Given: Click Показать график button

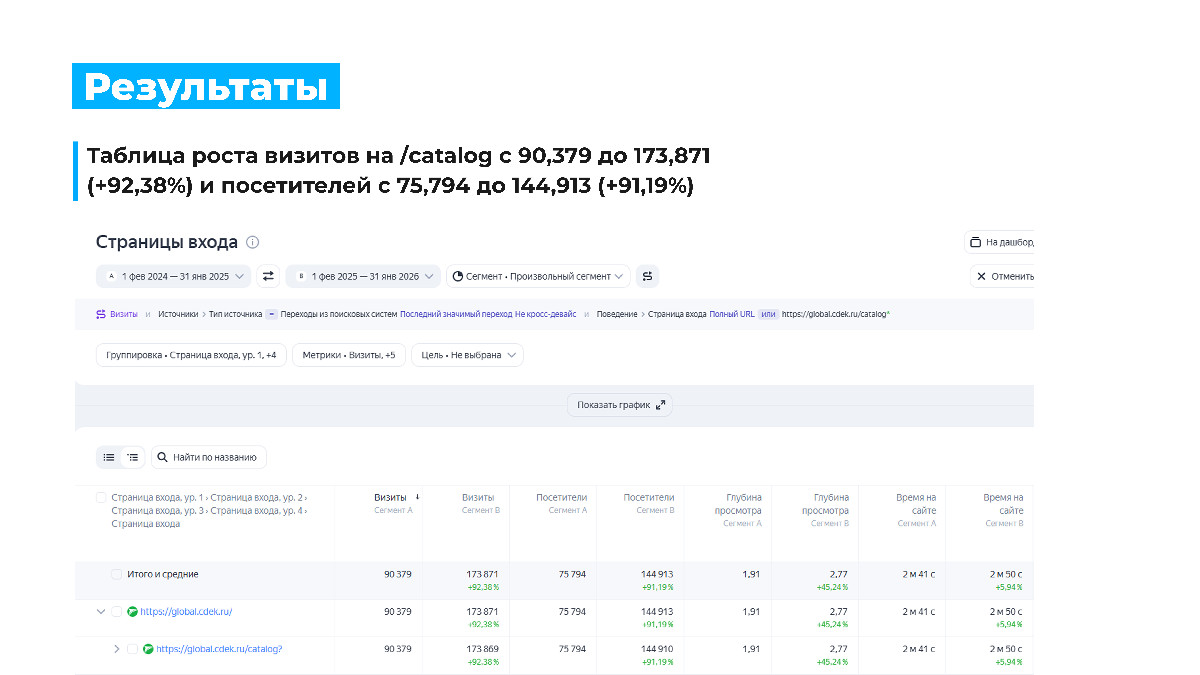Looking at the screenshot, I should tap(620, 405).
